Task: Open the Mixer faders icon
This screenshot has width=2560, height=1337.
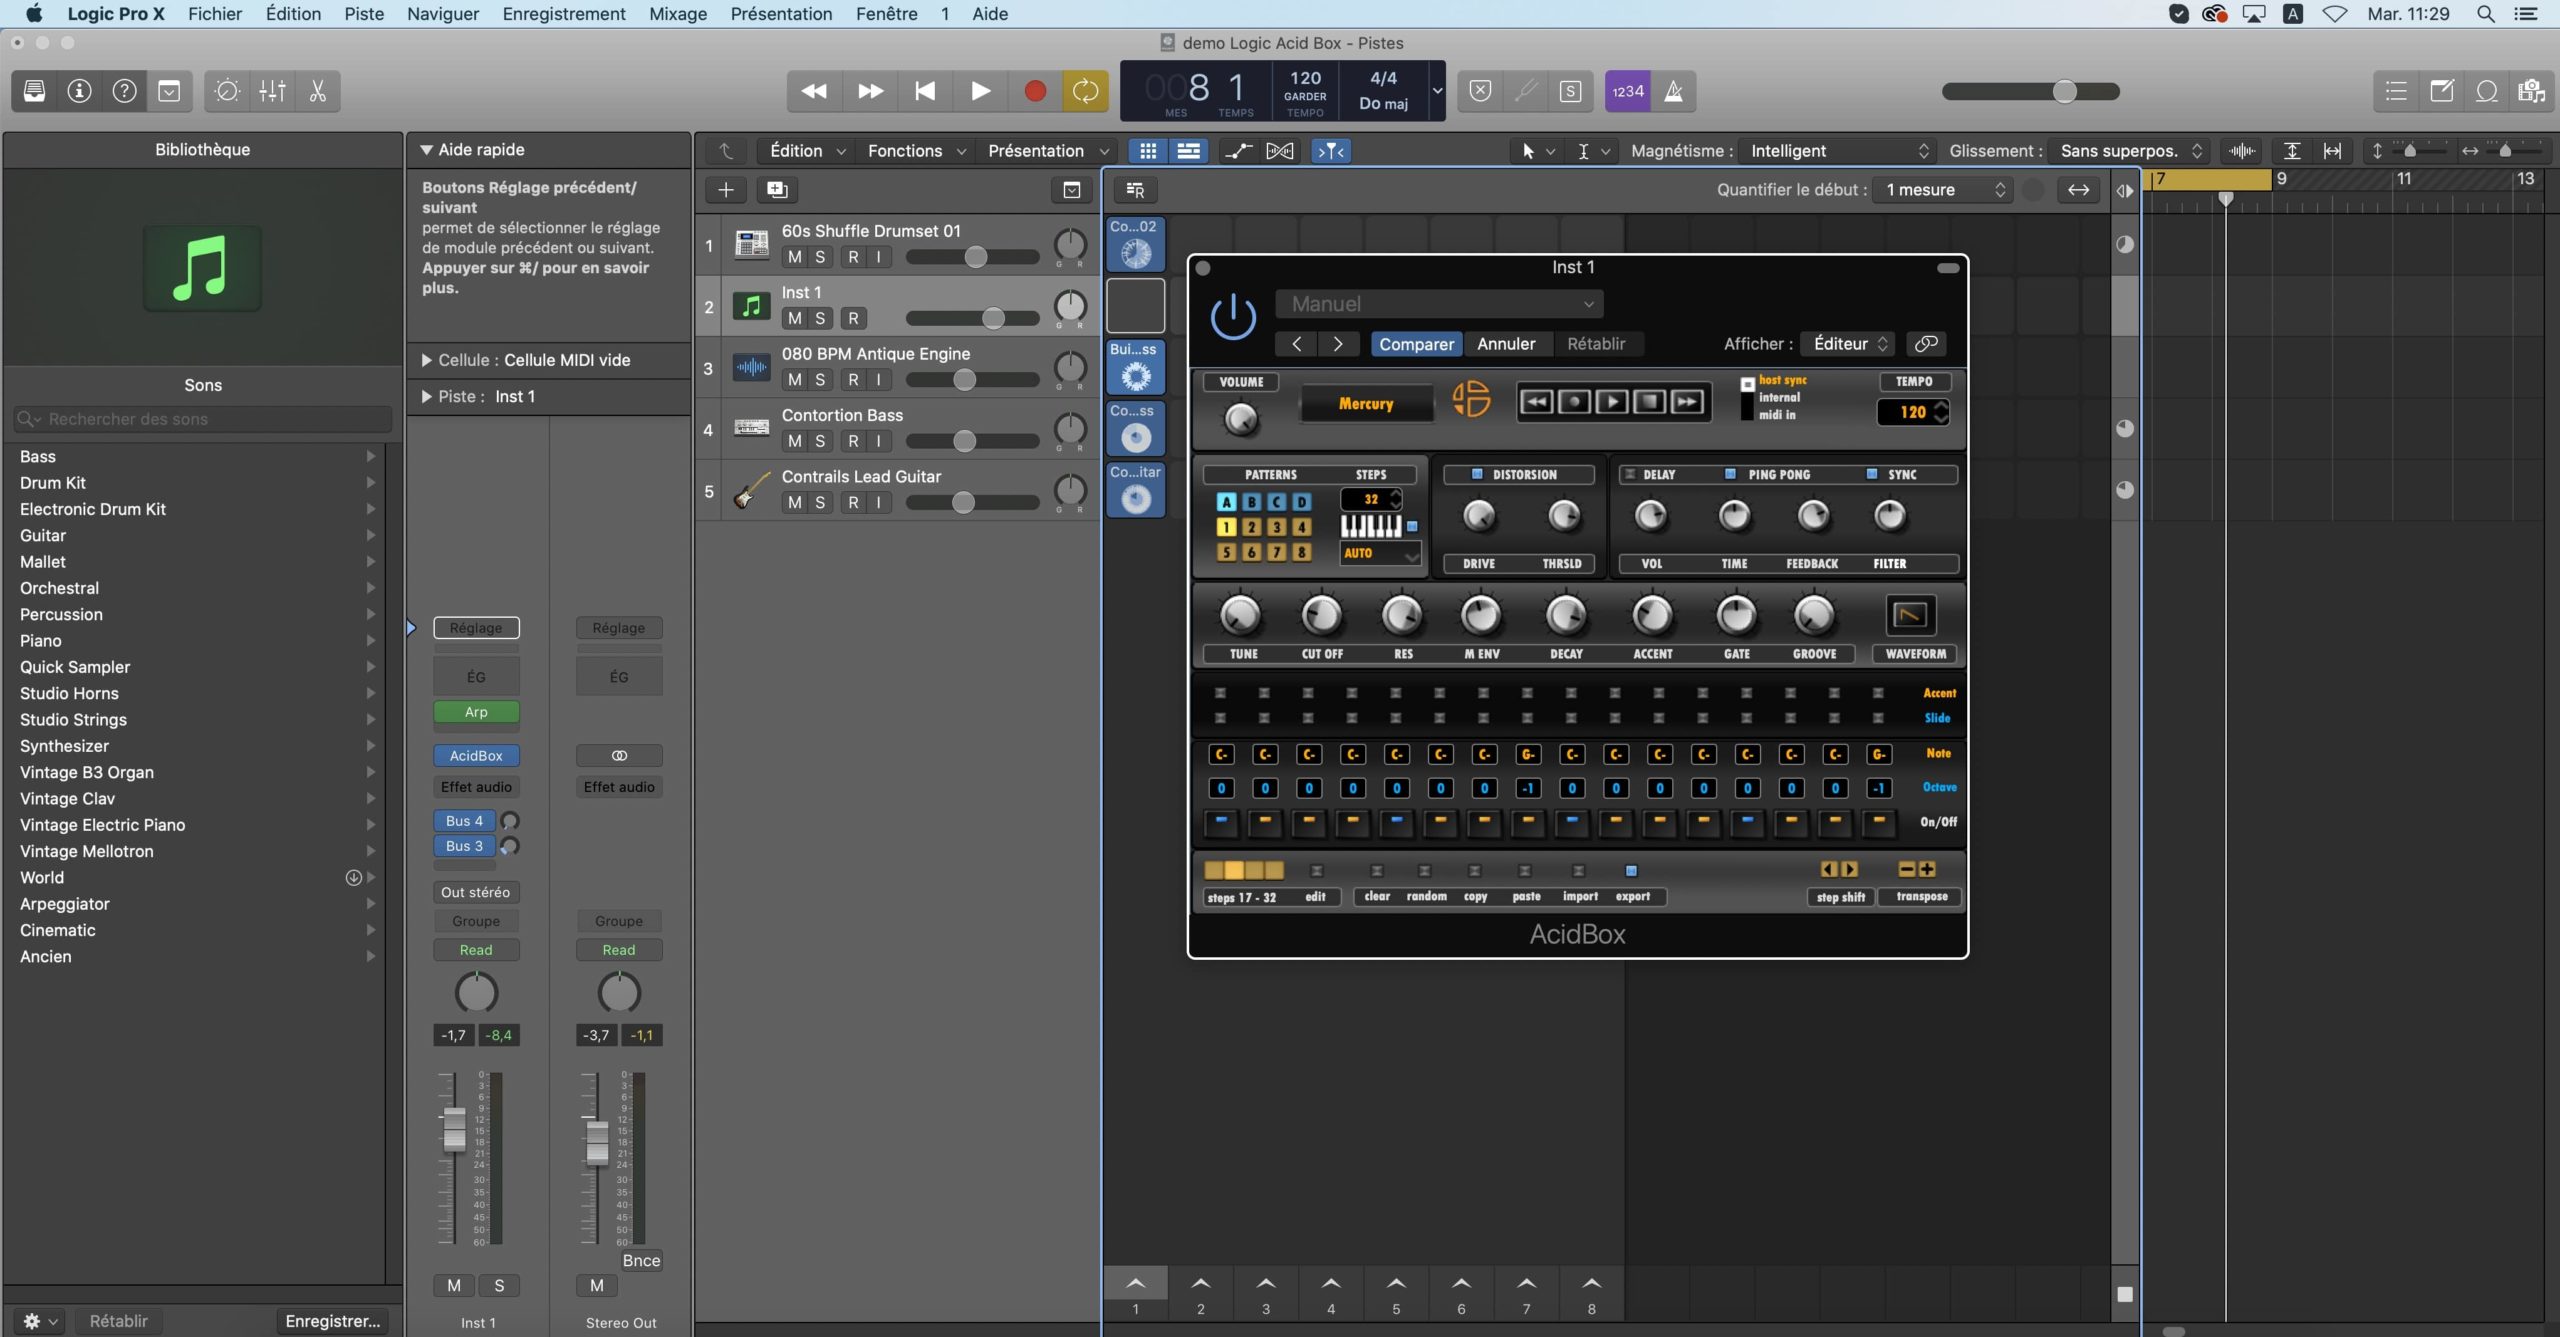Action: 272,91
